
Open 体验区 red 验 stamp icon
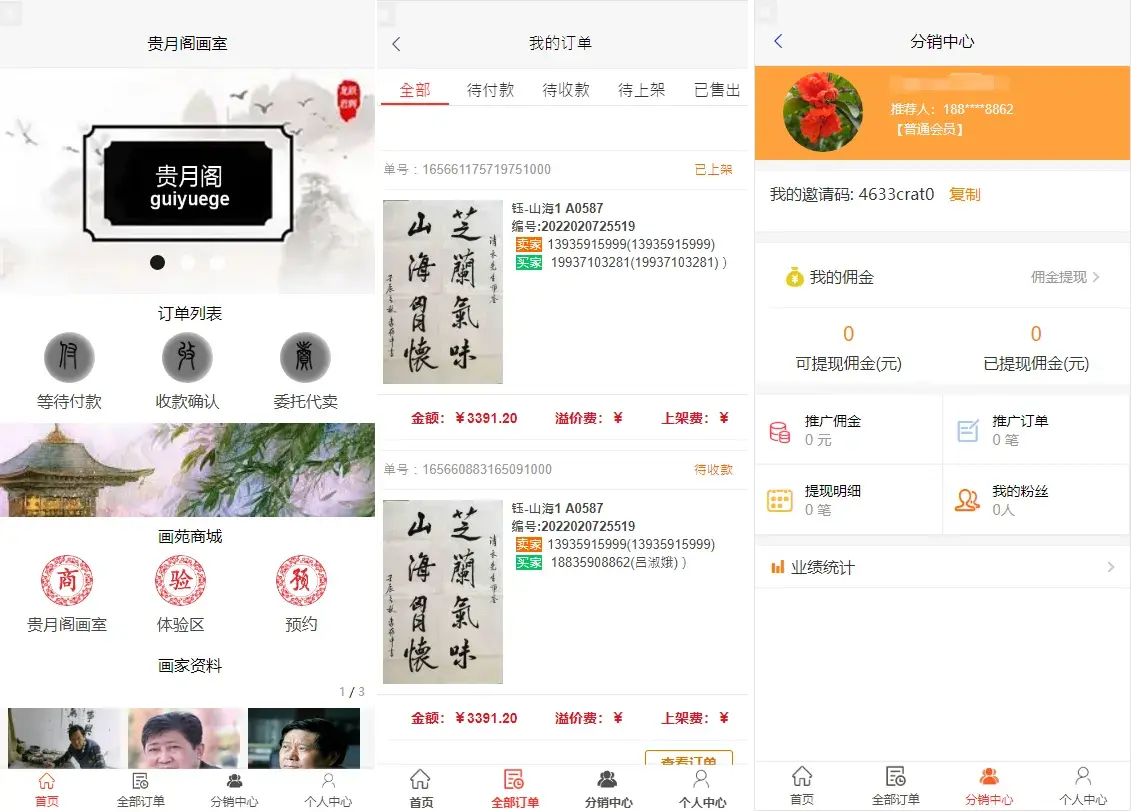[180, 580]
